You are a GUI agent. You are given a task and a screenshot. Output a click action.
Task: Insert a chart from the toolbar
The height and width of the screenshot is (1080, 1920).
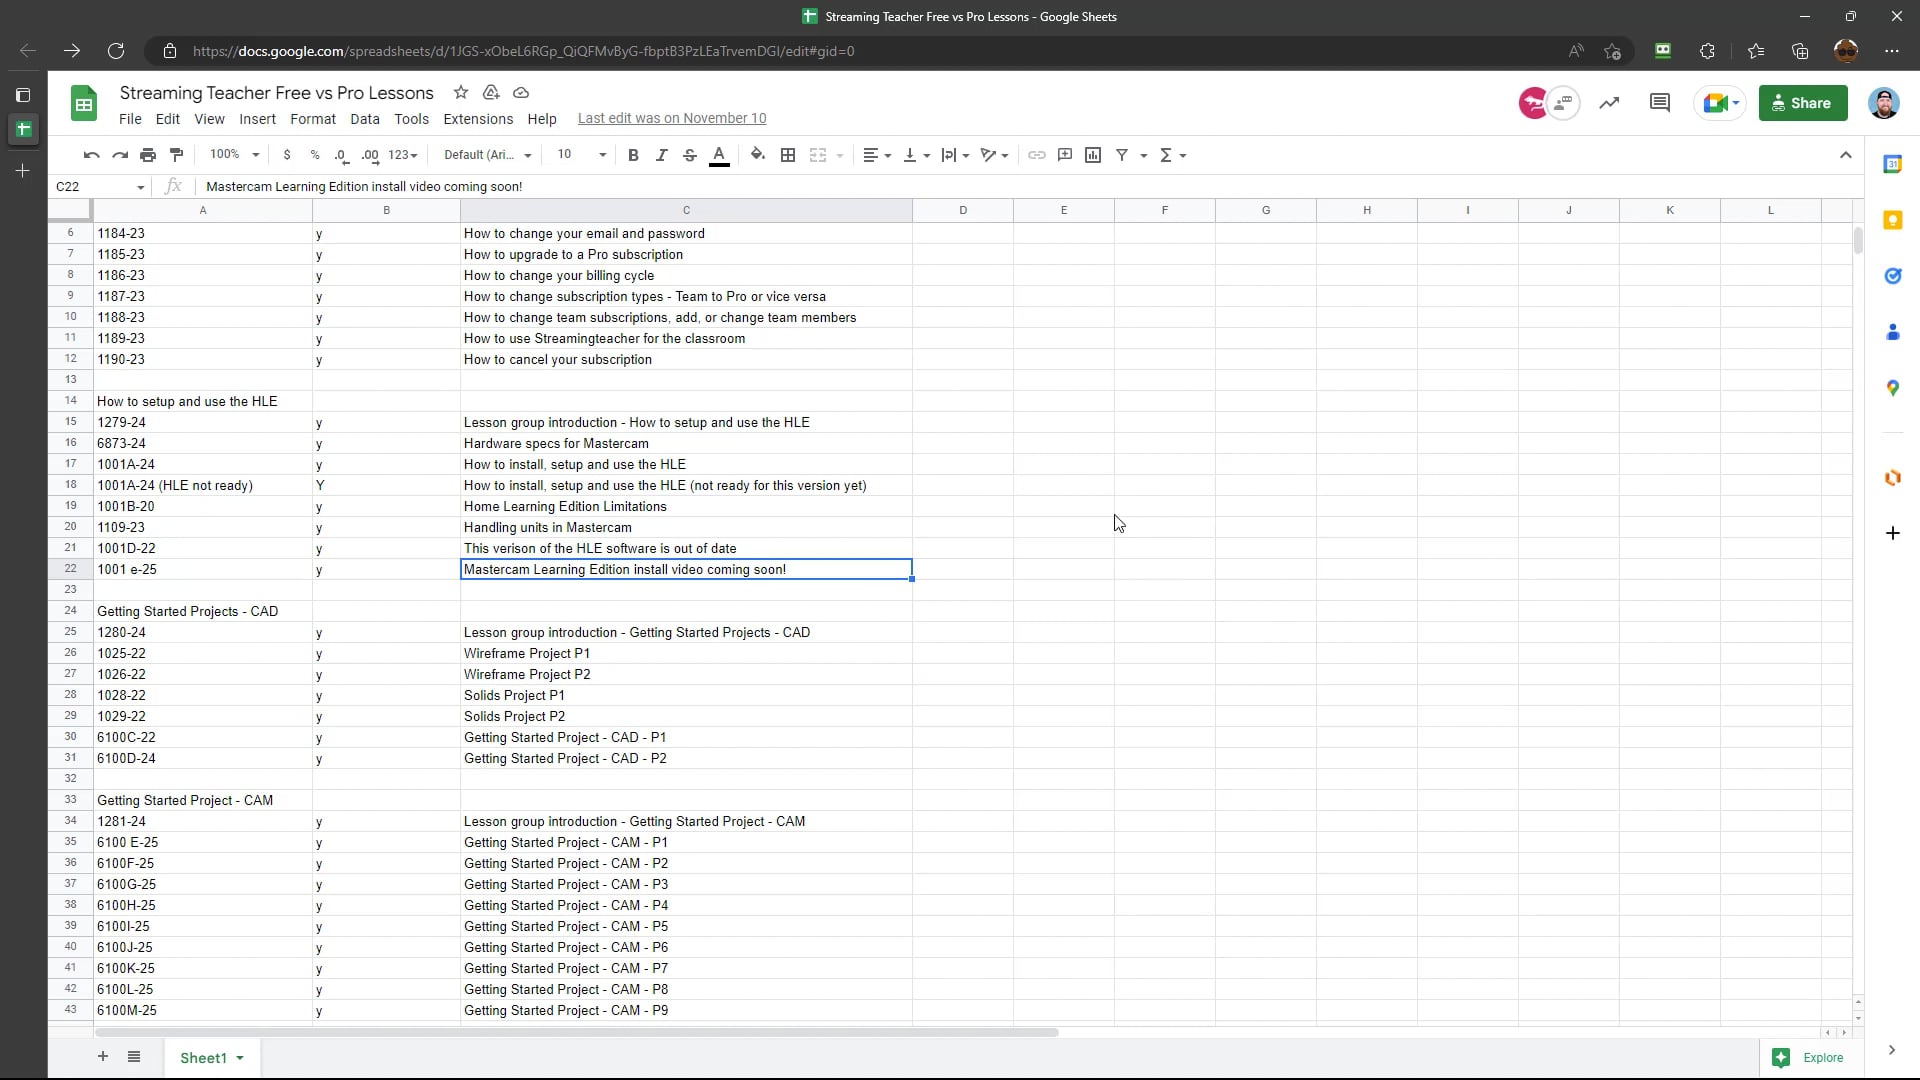click(1093, 155)
